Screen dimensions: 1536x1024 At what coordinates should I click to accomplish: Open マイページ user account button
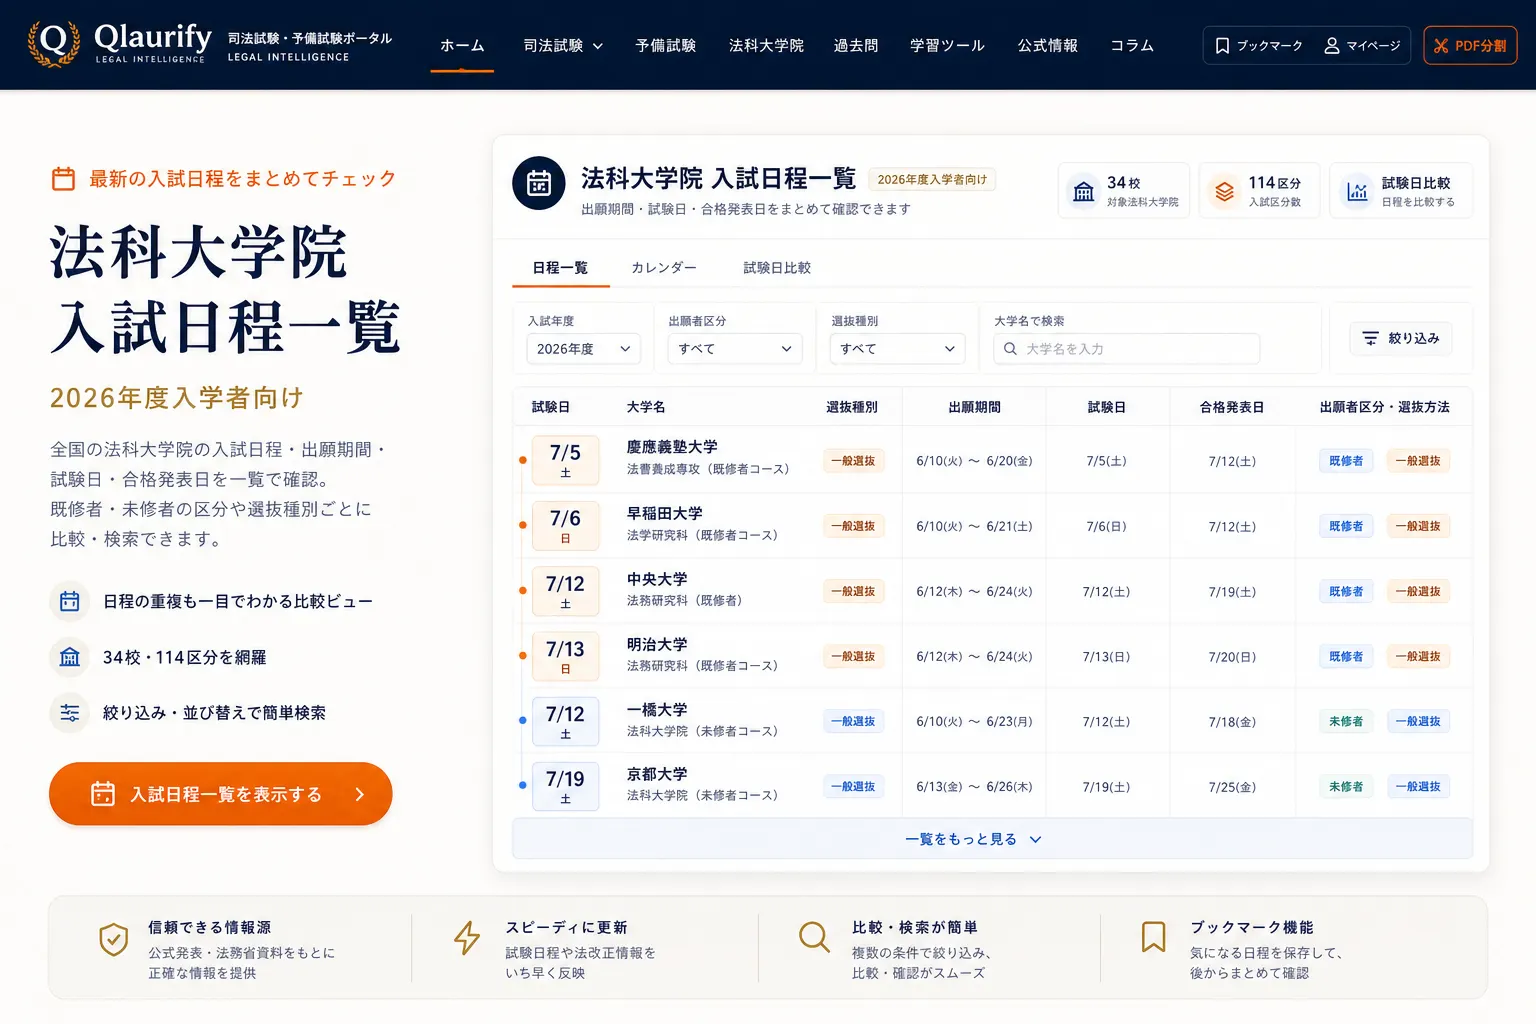1362,46
